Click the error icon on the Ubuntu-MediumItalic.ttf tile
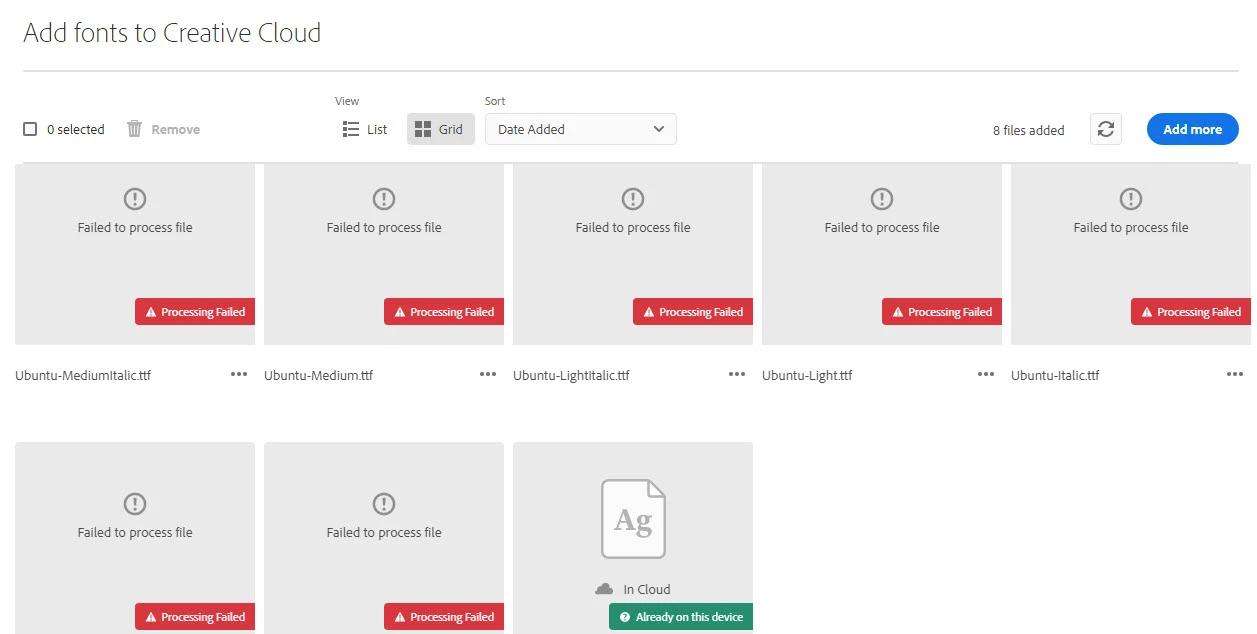Screen dimensions: 1257x634 (x=135, y=199)
